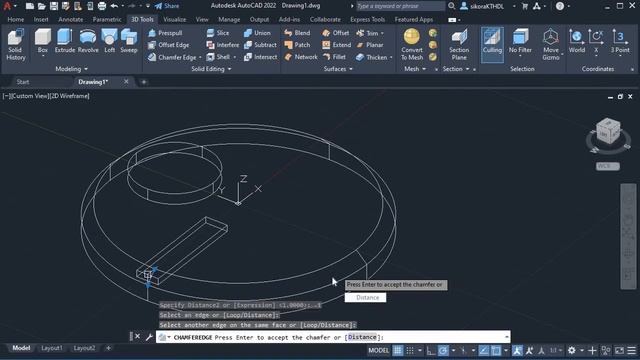Screen dimensions: 640x360
Task: Open workspace switching gear dropdown
Action: (582, 350)
